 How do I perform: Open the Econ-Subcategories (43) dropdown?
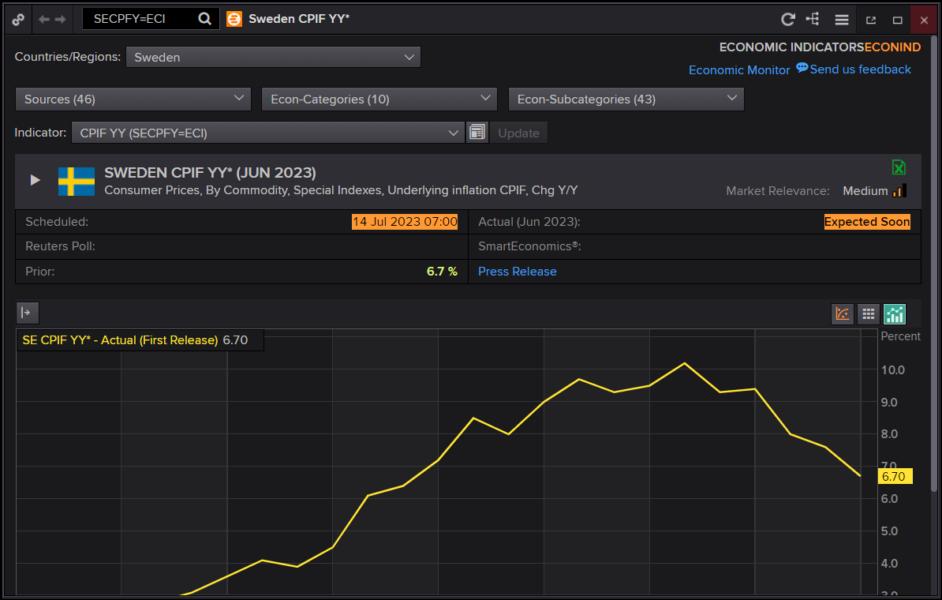click(626, 99)
